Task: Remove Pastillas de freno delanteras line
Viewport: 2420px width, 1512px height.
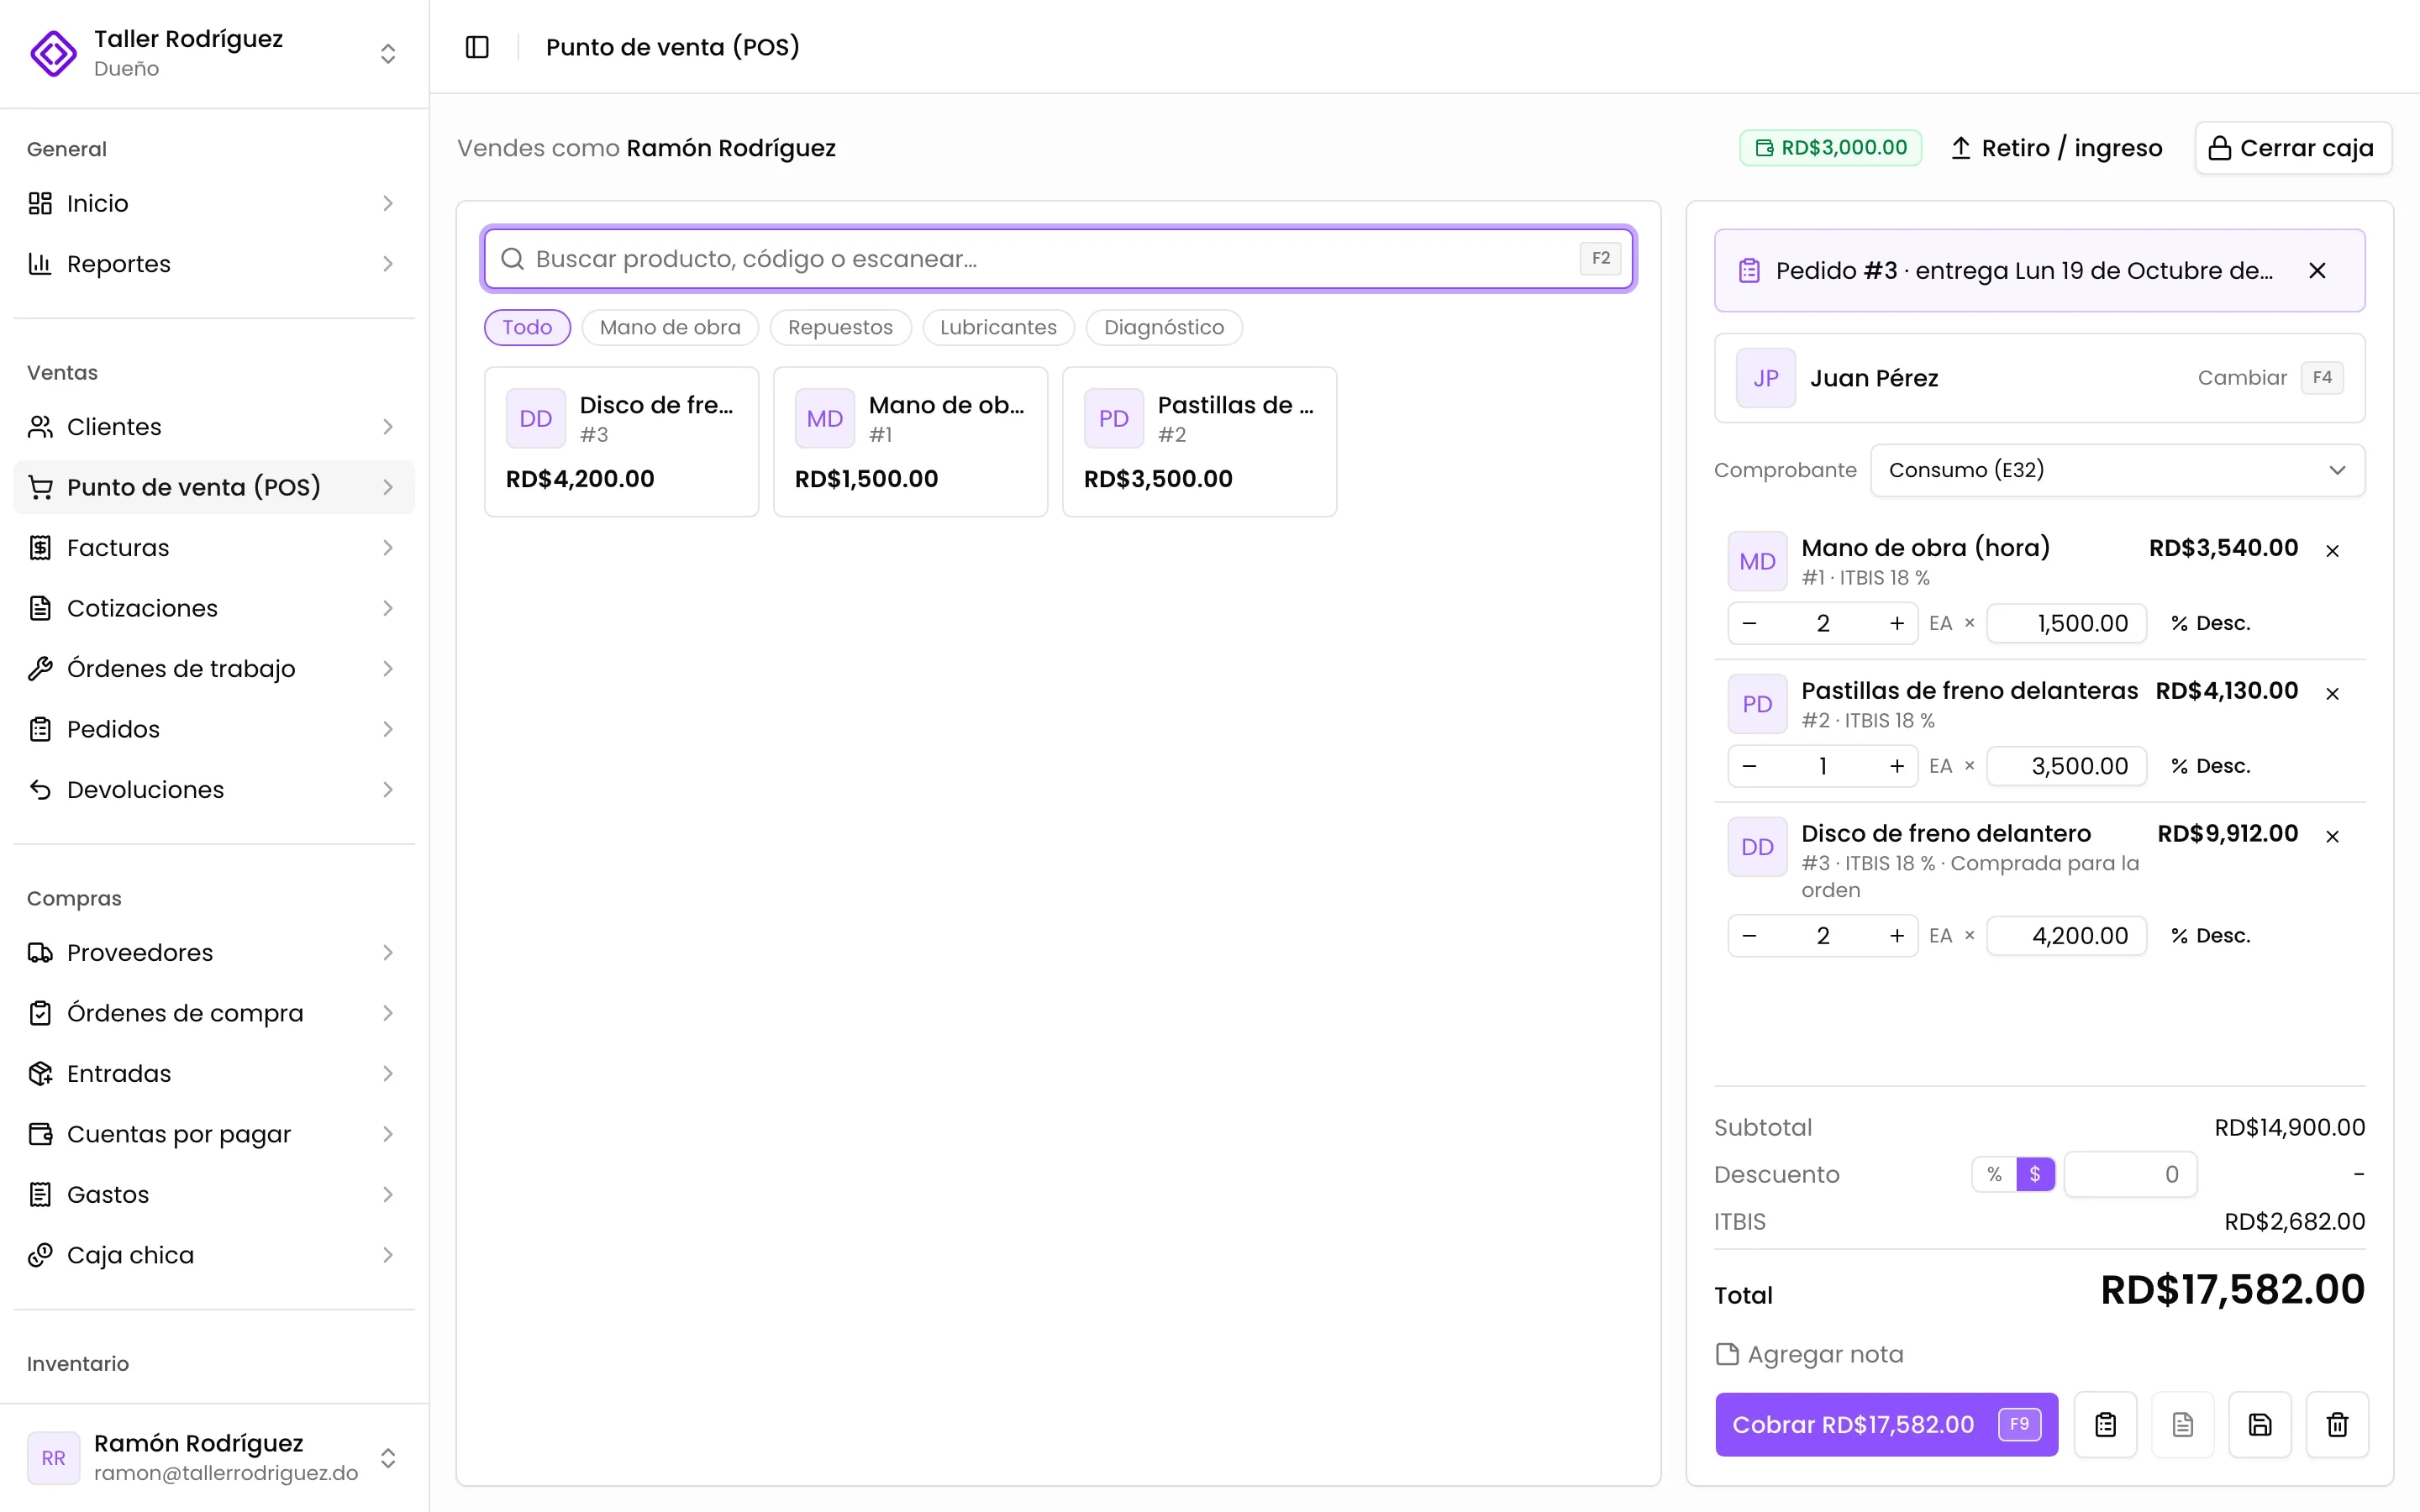Action: pos(2332,694)
